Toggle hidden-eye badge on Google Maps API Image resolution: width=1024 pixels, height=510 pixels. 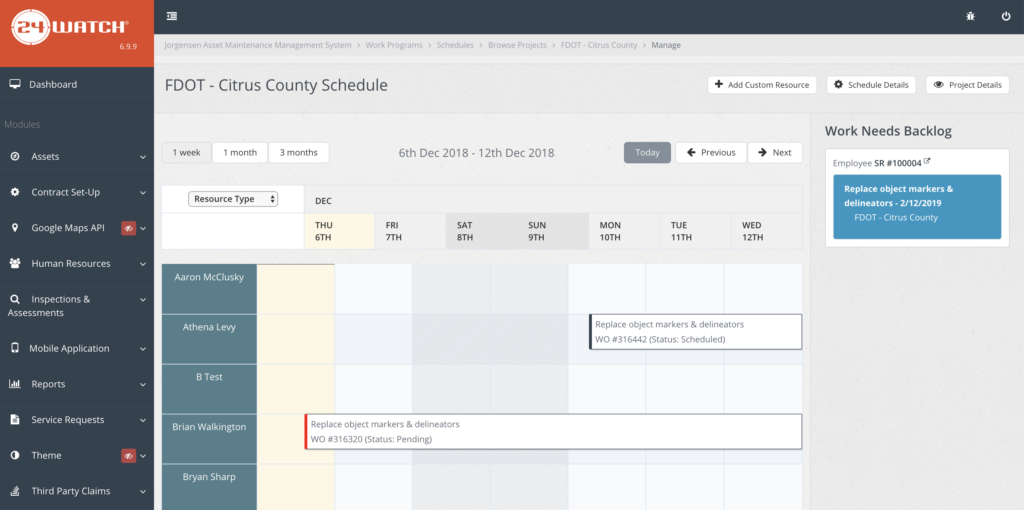pos(129,229)
